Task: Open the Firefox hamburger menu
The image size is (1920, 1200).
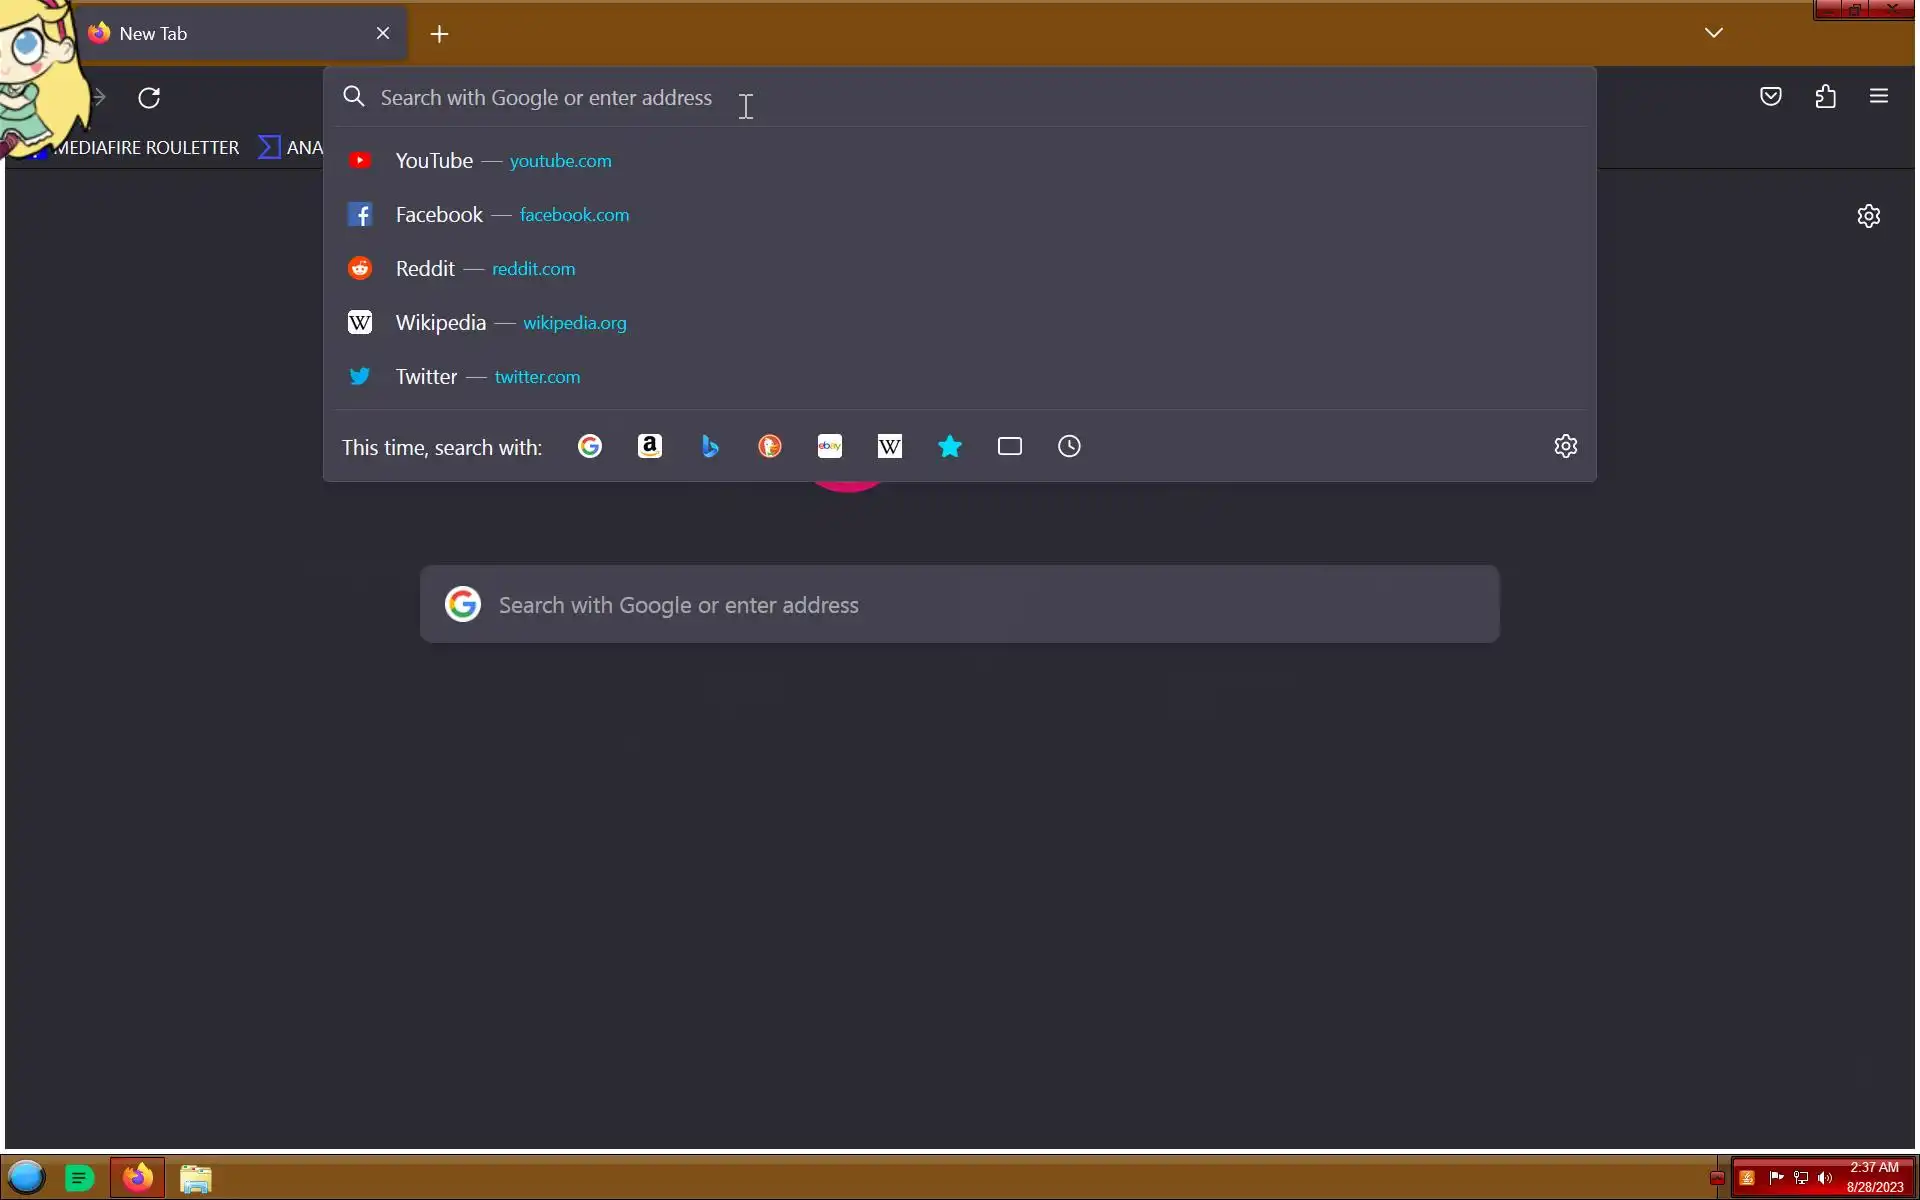Action: pos(1879,97)
